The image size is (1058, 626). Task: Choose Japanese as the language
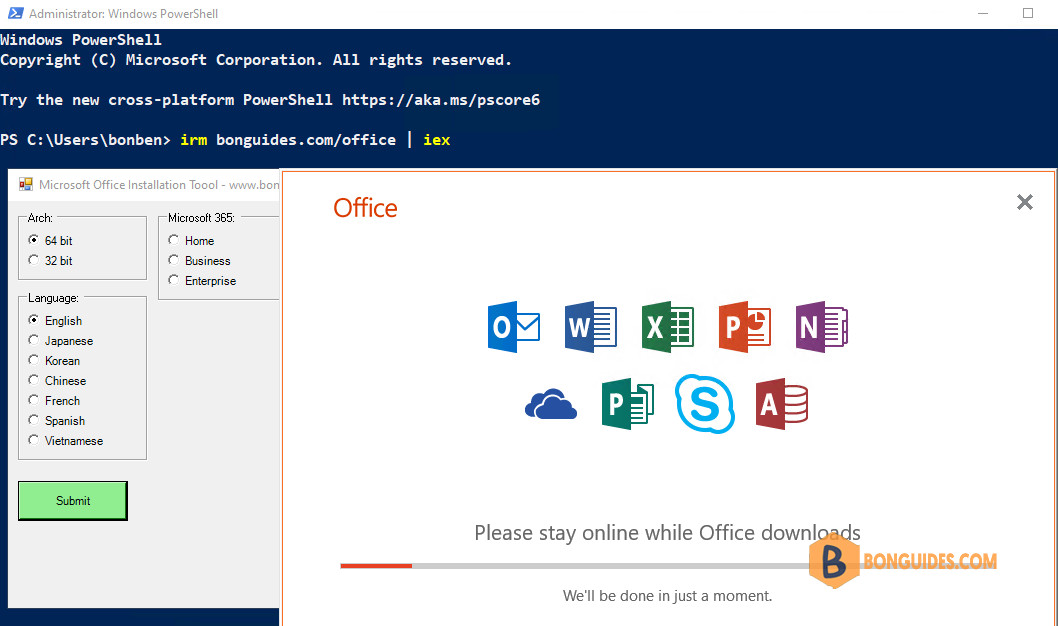pyautogui.click(x=61, y=341)
